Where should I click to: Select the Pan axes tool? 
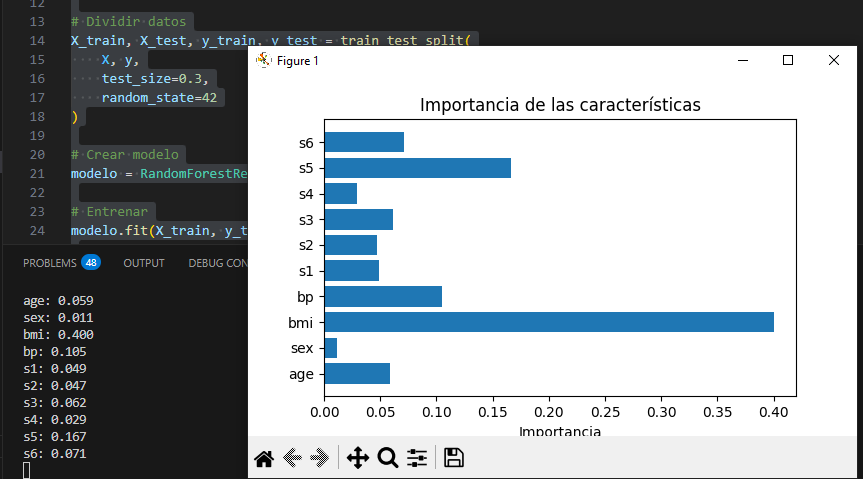tap(358, 458)
